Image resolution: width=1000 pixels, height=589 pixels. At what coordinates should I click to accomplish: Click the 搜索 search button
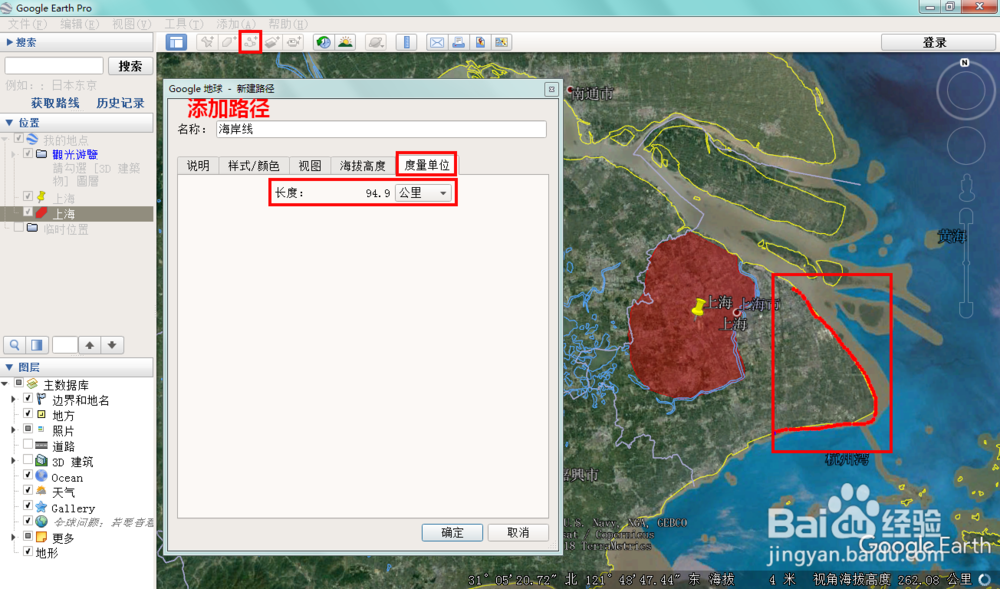(130, 66)
